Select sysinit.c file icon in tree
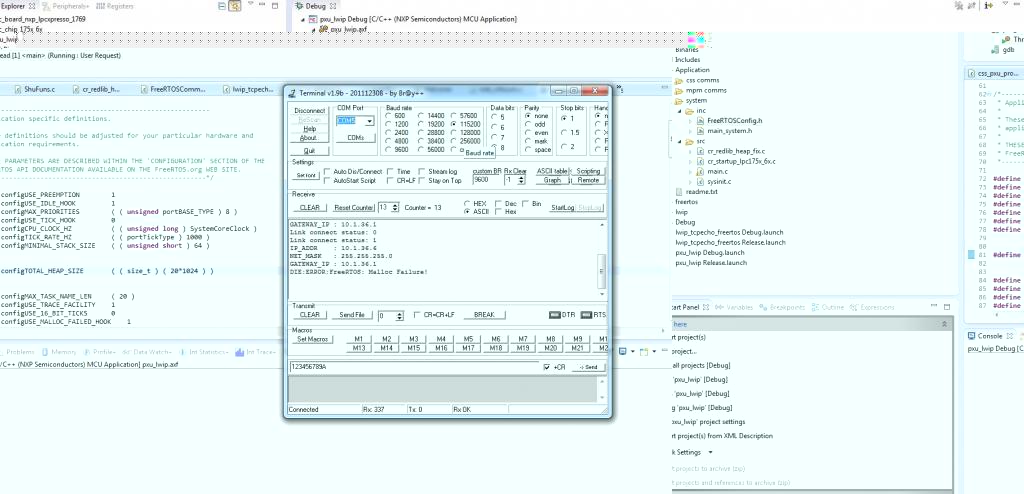The height and width of the screenshot is (494, 1024). coord(701,182)
